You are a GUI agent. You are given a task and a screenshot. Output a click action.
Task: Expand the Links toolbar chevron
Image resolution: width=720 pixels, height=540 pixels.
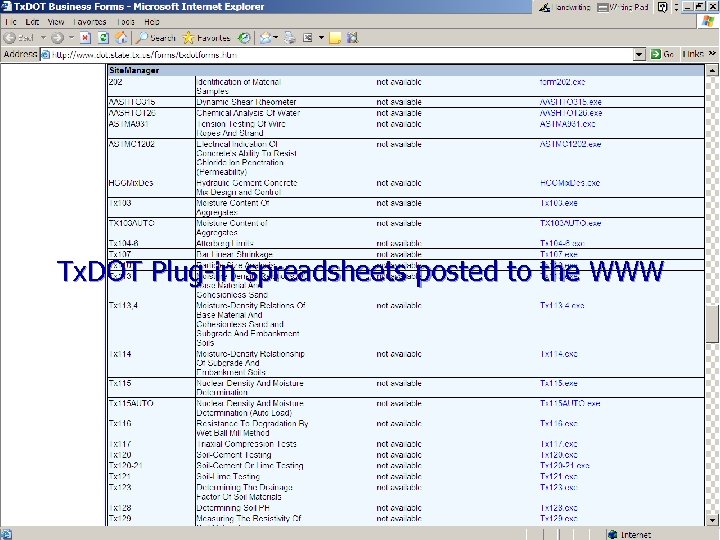712,54
